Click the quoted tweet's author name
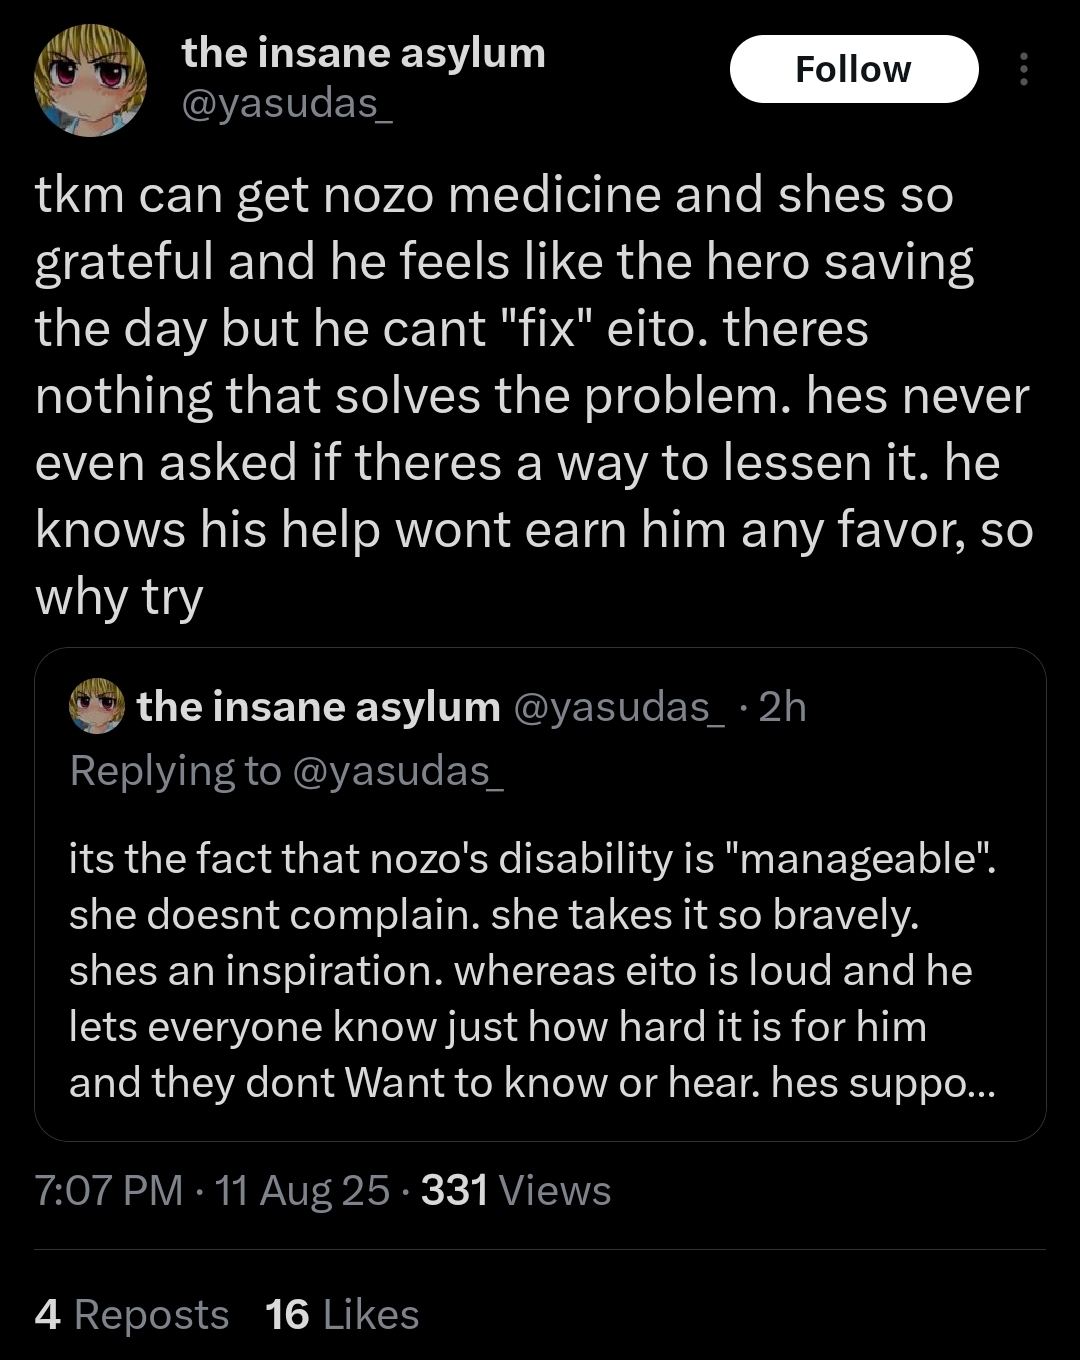The width and height of the screenshot is (1080, 1360). pyautogui.click(x=318, y=706)
